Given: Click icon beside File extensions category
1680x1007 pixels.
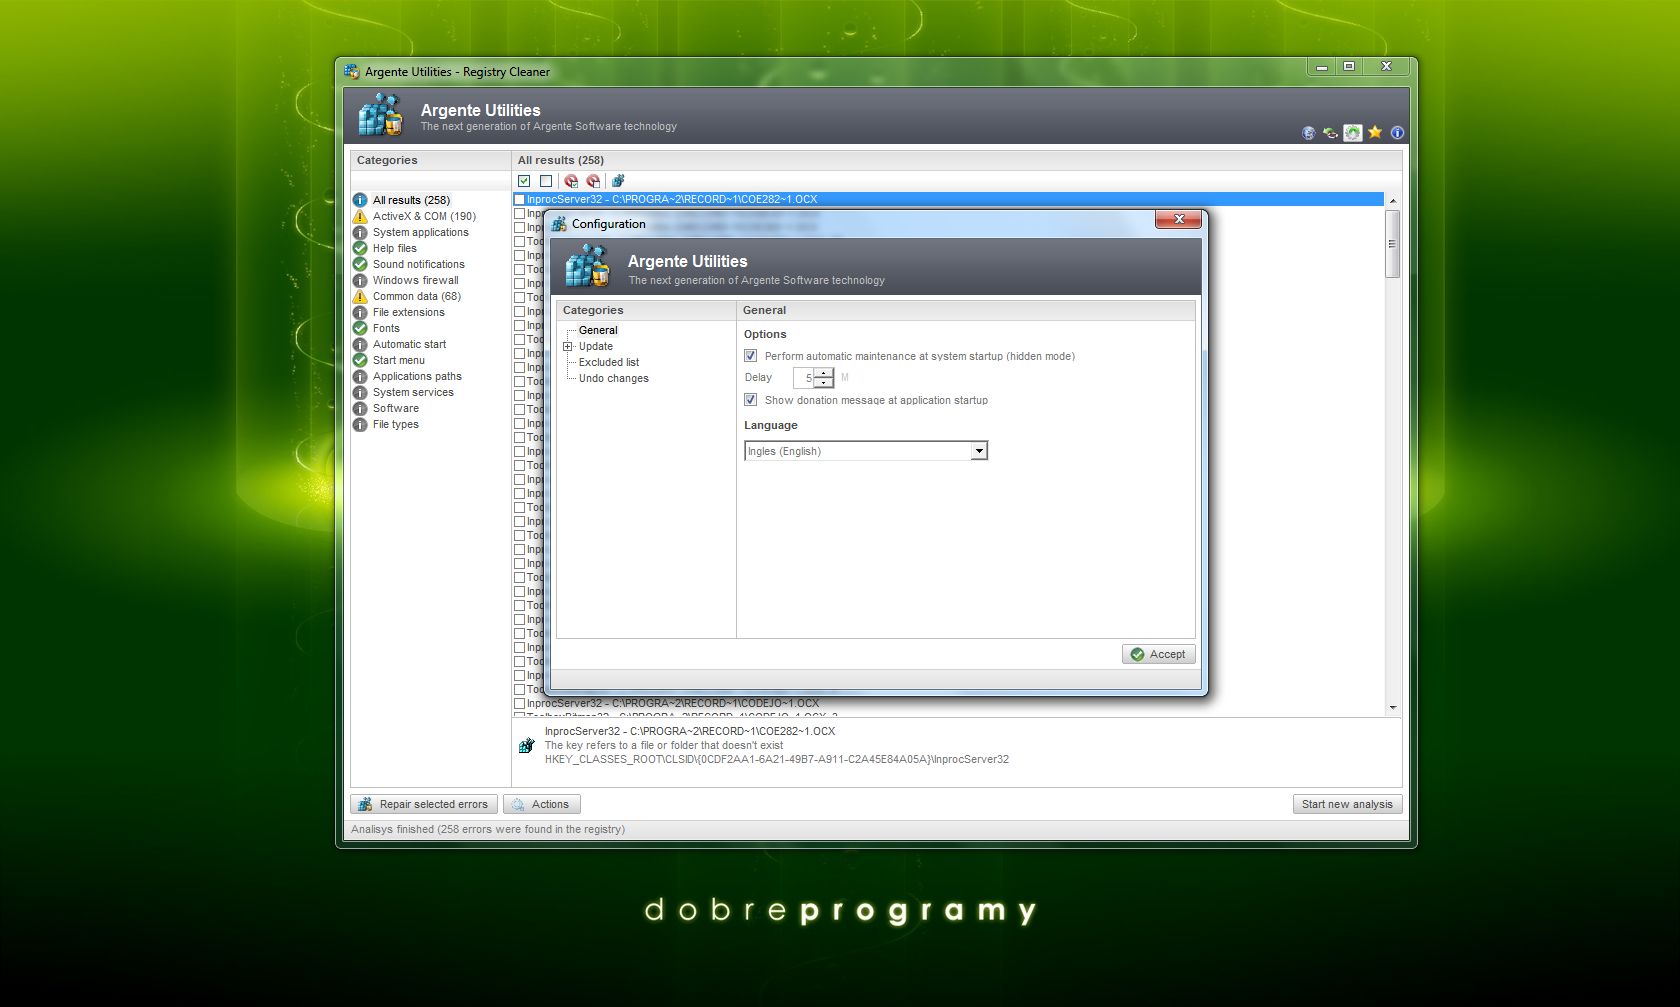Looking at the screenshot, I should click(360, 312).
